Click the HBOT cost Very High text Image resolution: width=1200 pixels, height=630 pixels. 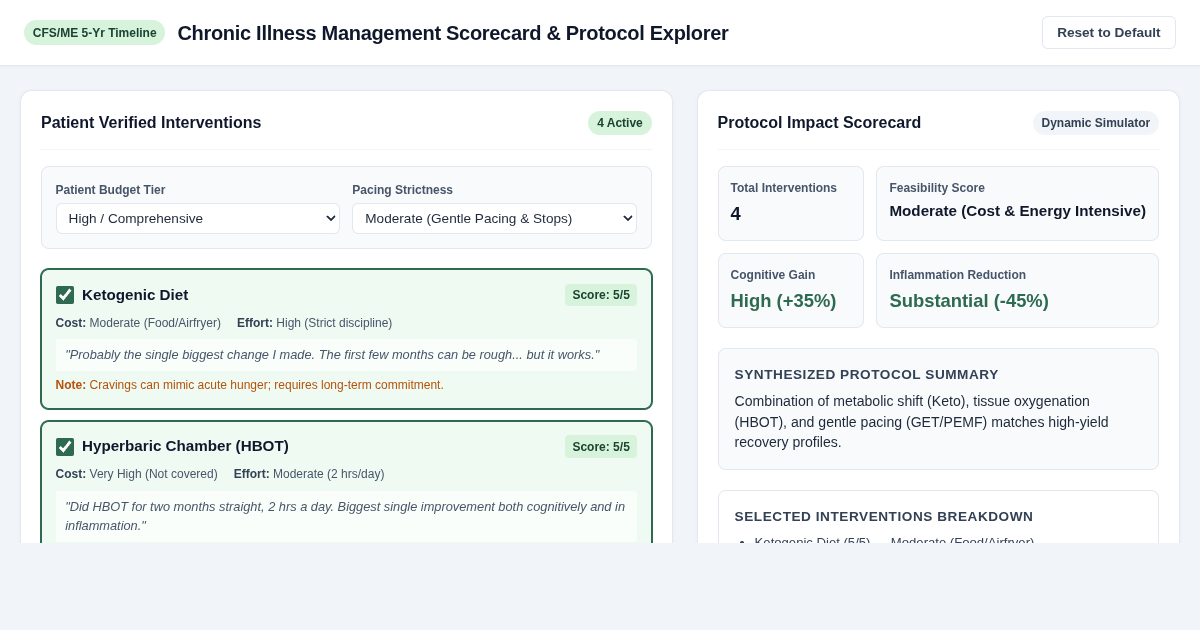coord(137,474)
